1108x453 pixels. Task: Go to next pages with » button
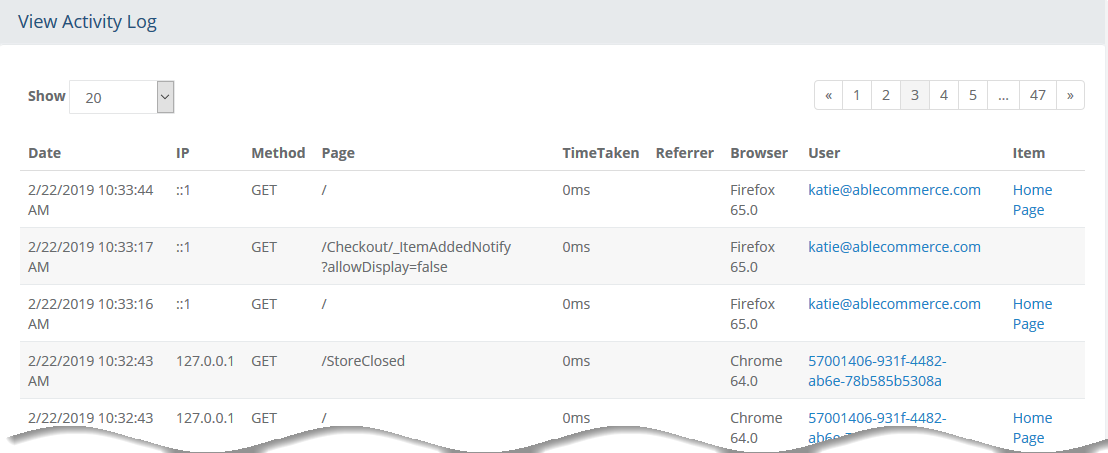pos(1071,95)
